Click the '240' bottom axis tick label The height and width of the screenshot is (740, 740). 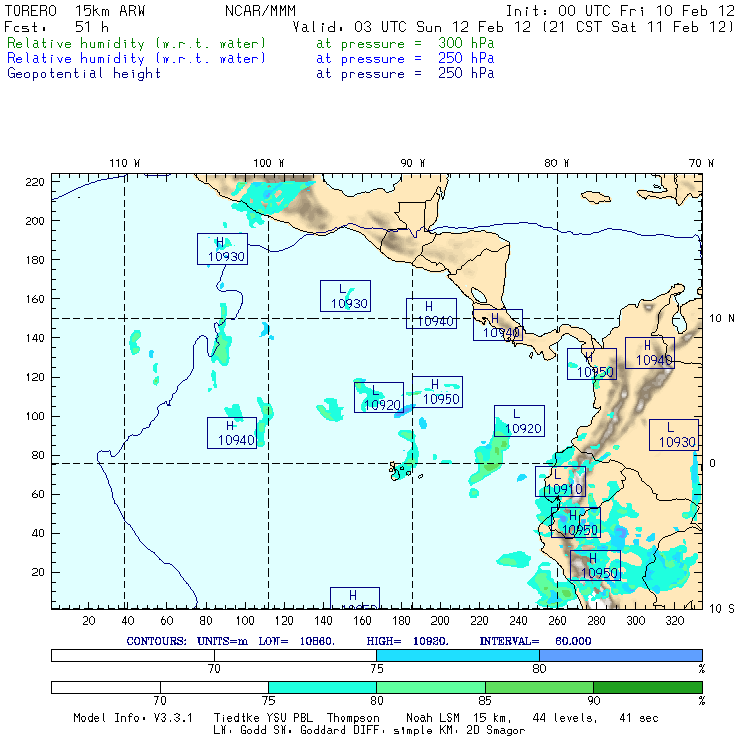pos(518,621)
